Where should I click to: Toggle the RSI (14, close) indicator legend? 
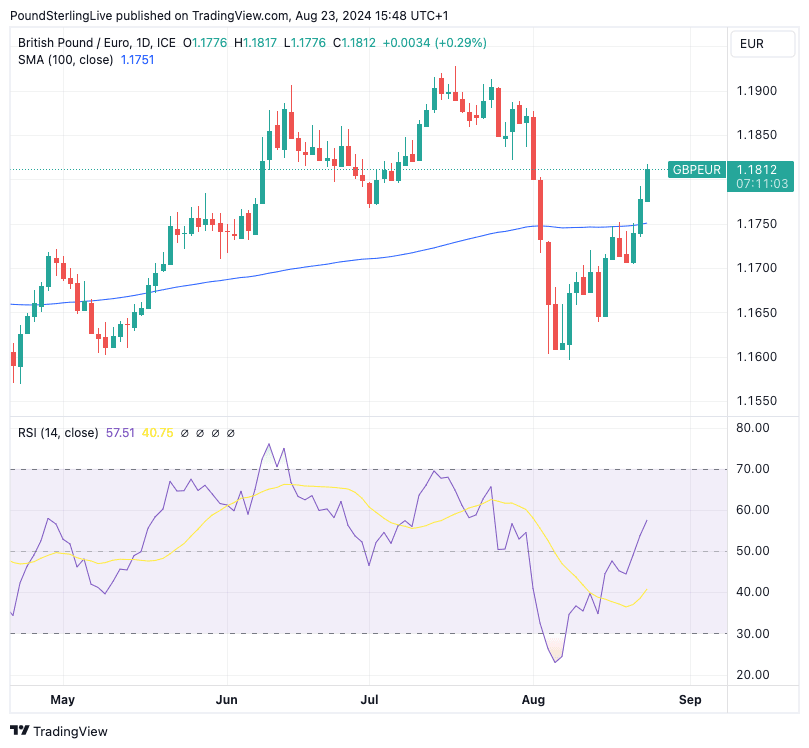click(58, 433)
